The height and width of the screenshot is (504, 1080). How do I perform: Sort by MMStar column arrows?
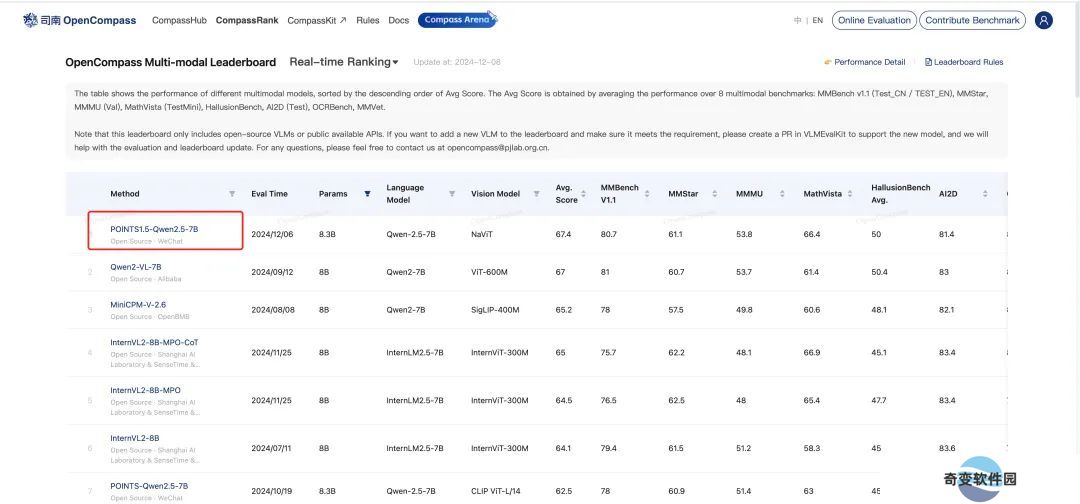[715, 194]
